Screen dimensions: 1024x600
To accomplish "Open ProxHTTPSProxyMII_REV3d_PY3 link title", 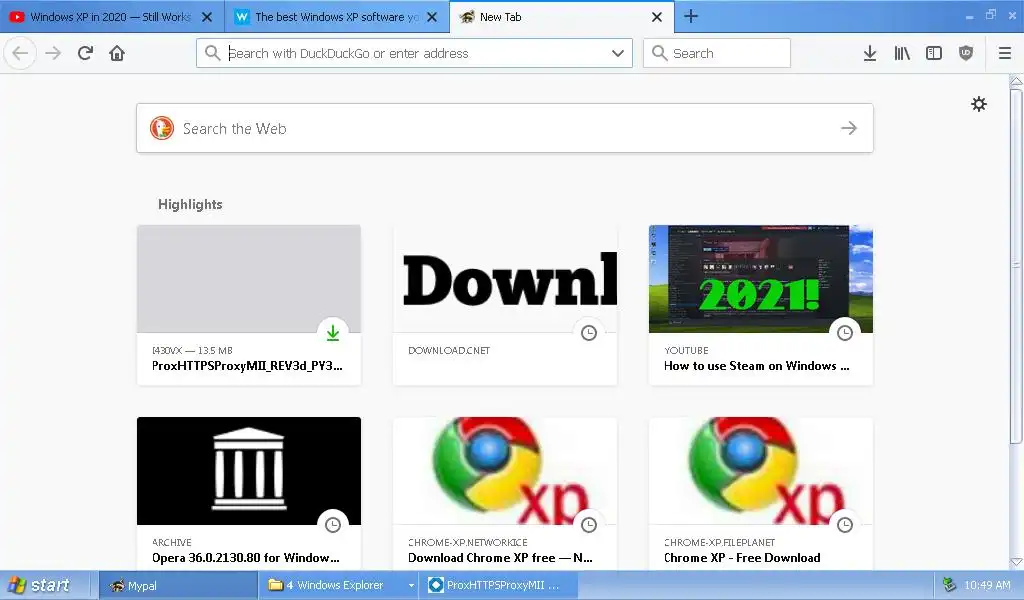I will [x=247, y=366].
